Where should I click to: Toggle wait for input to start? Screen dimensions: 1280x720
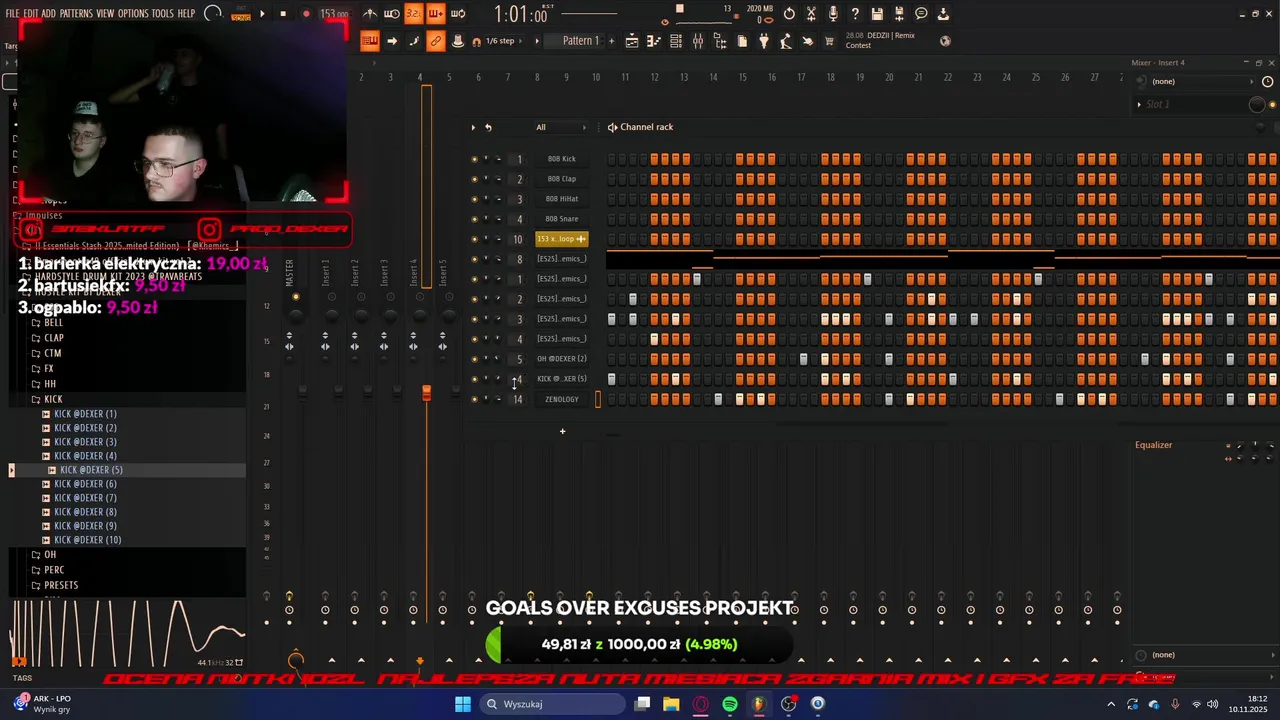coord(391,14)
